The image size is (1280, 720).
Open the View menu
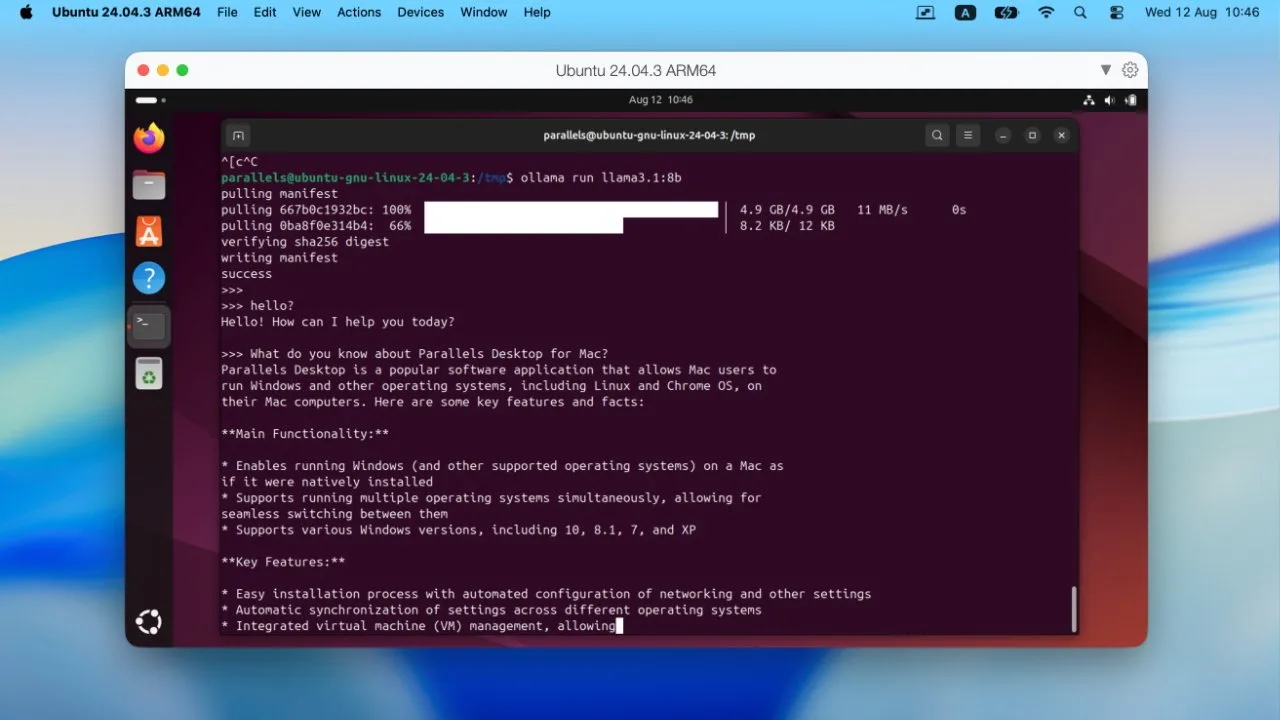307,12
